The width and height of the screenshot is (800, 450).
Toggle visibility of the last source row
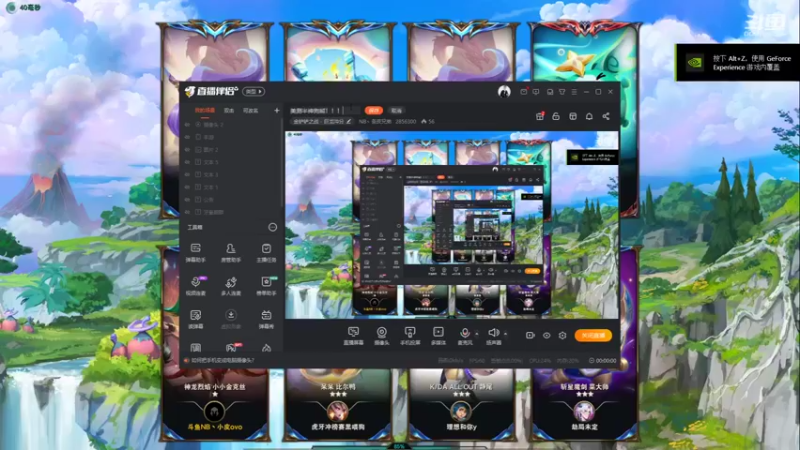click(187, 212)
